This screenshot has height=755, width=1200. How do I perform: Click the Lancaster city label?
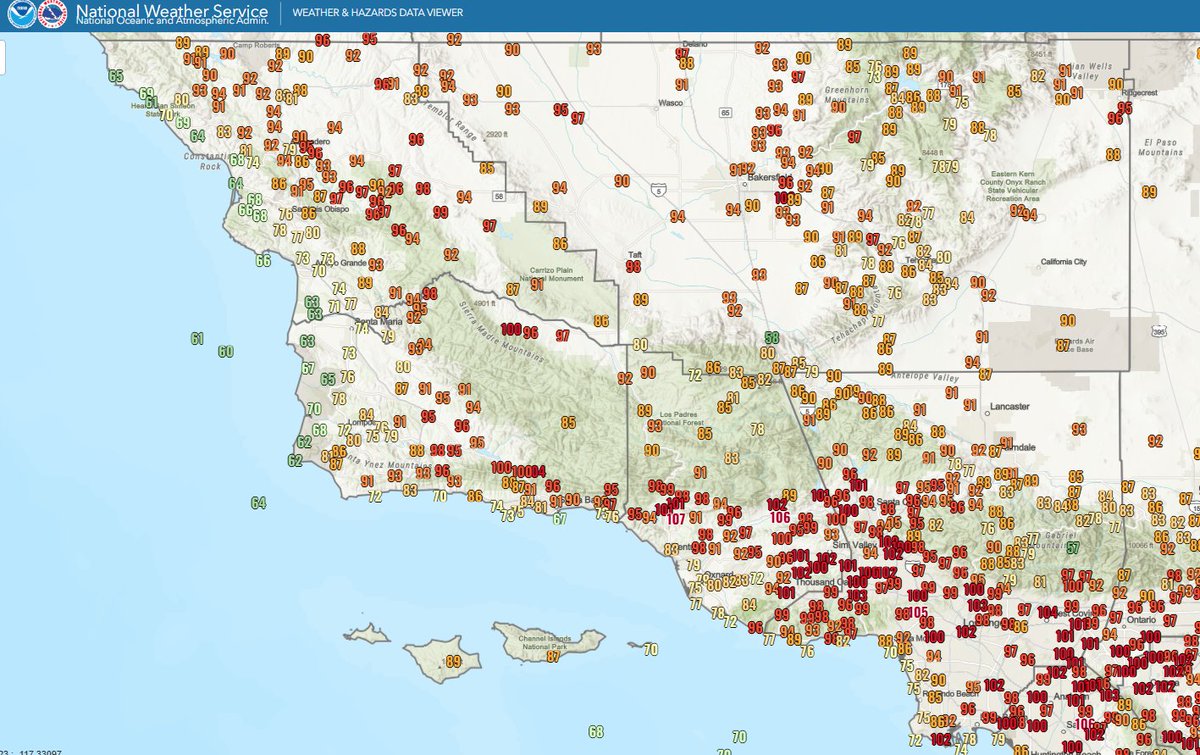1009,407
